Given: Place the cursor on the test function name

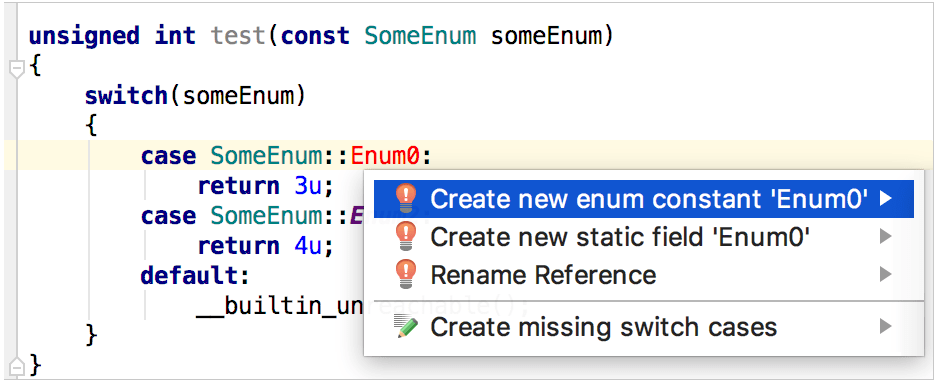Looking at the screenshot, I should point(238,36).
